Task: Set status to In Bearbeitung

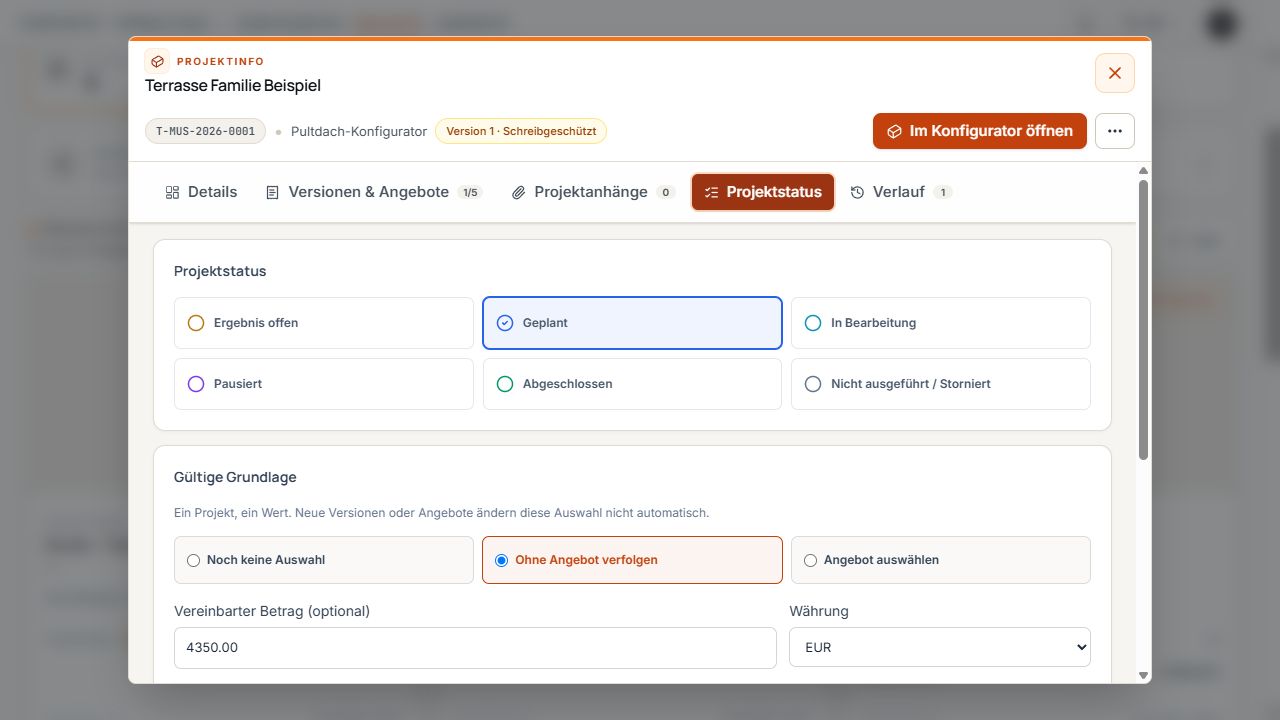Action: click(941, 323)
